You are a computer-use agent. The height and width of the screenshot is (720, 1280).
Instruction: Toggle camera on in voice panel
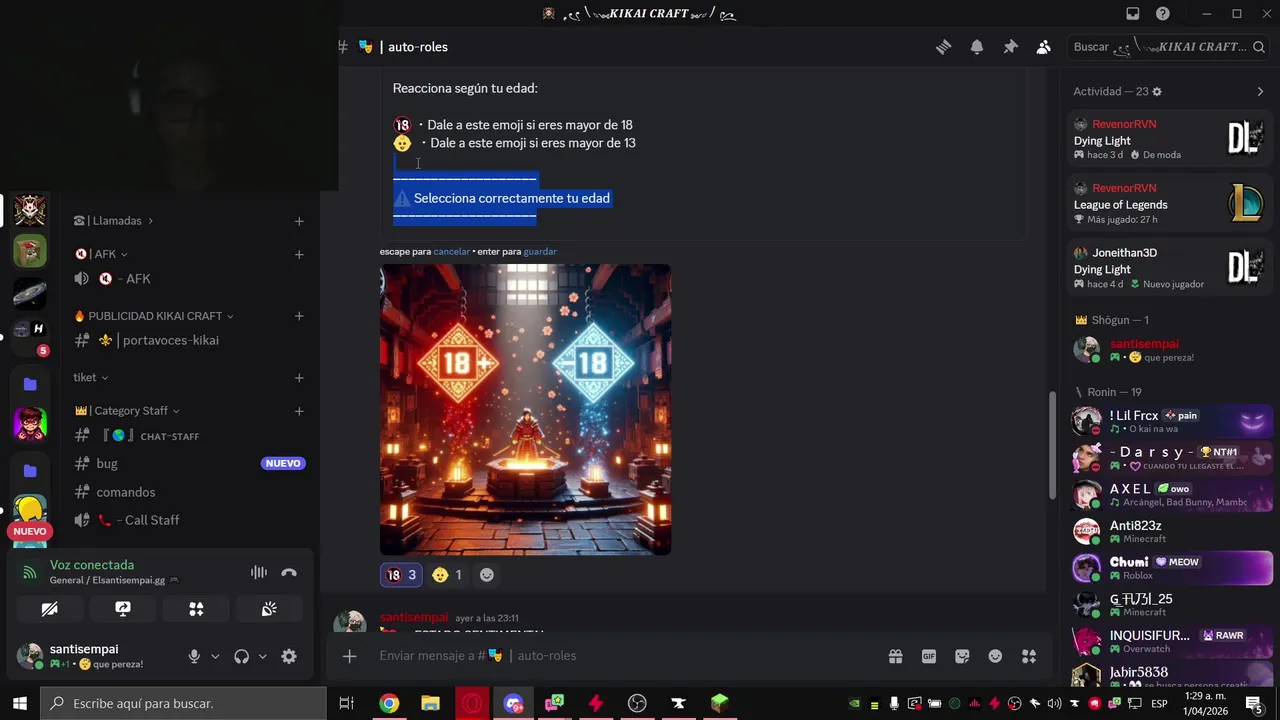[49, 609]
